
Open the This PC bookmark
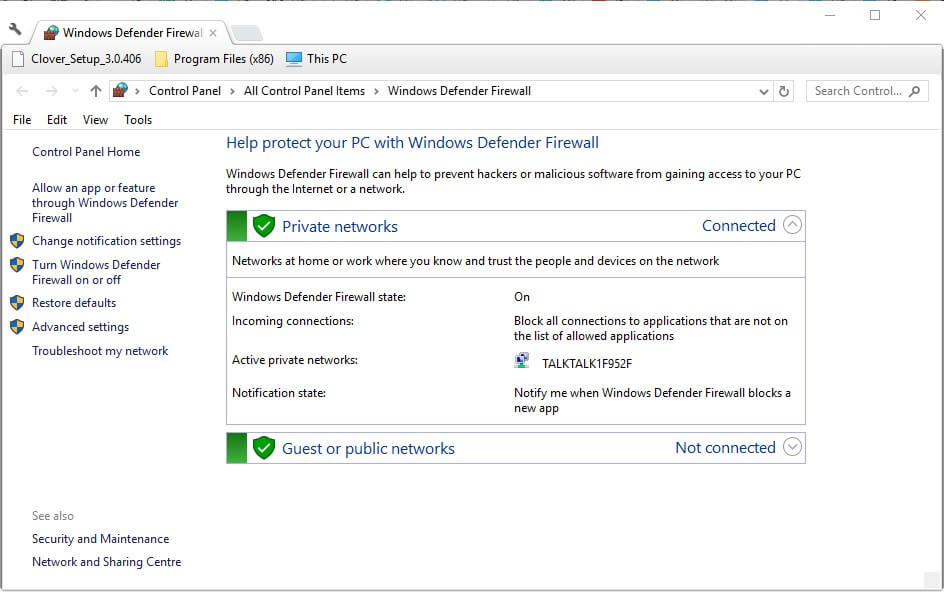pyautogui.click(x=316, y=59)
